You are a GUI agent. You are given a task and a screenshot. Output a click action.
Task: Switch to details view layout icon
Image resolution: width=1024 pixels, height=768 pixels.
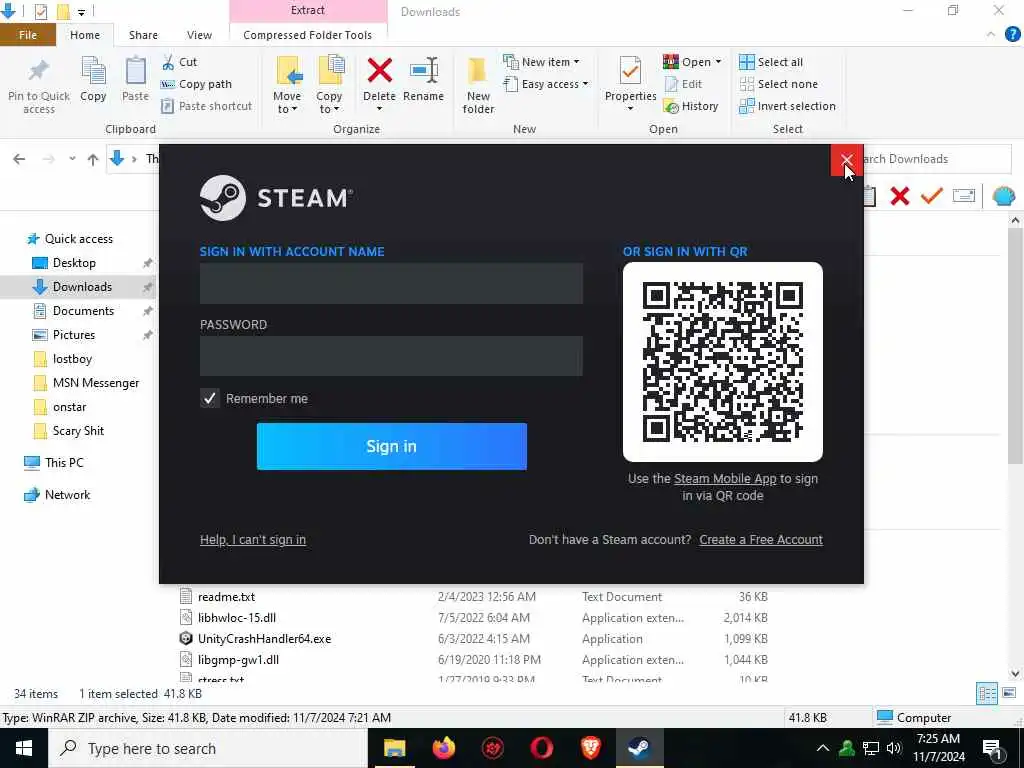click(986, 694)
